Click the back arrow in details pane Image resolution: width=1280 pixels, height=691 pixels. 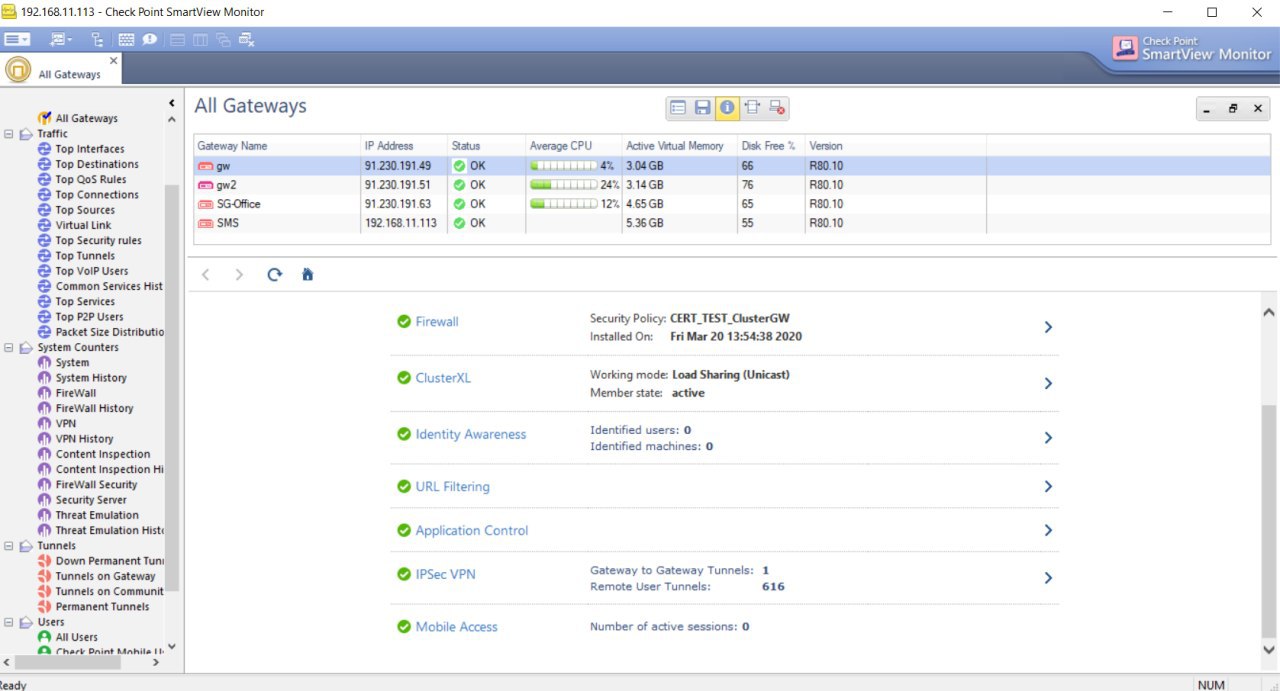point(206,274)
